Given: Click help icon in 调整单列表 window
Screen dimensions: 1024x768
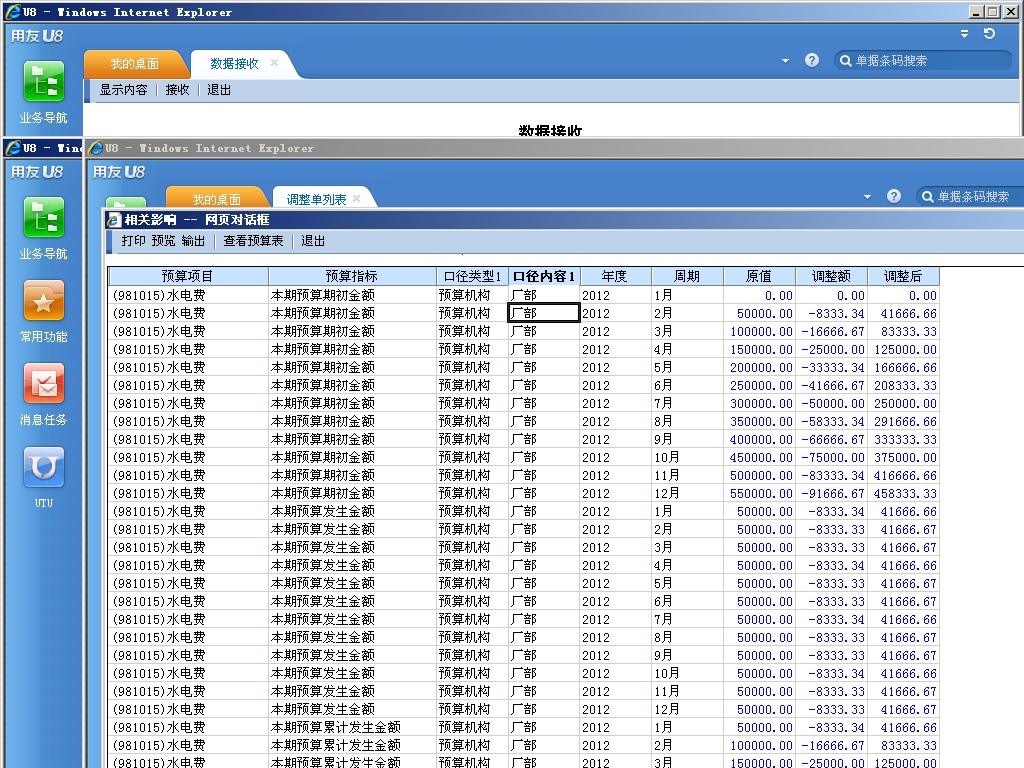Looking at the screenshot, I should (x=894, y=196).
